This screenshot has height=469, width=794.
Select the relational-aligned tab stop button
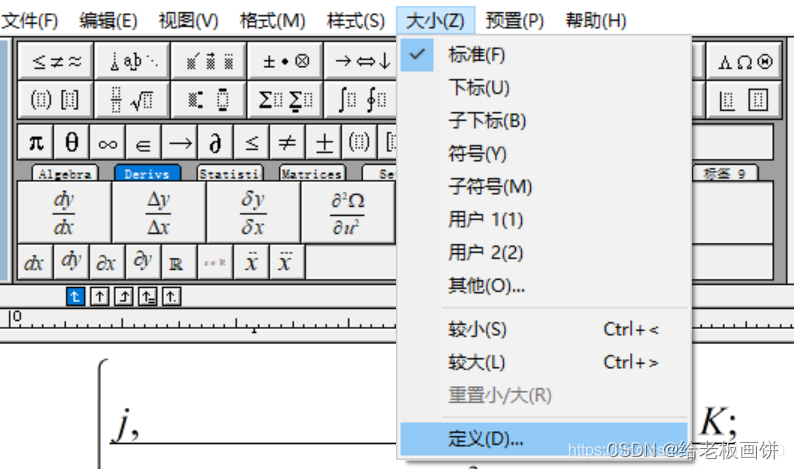[148, 296]
